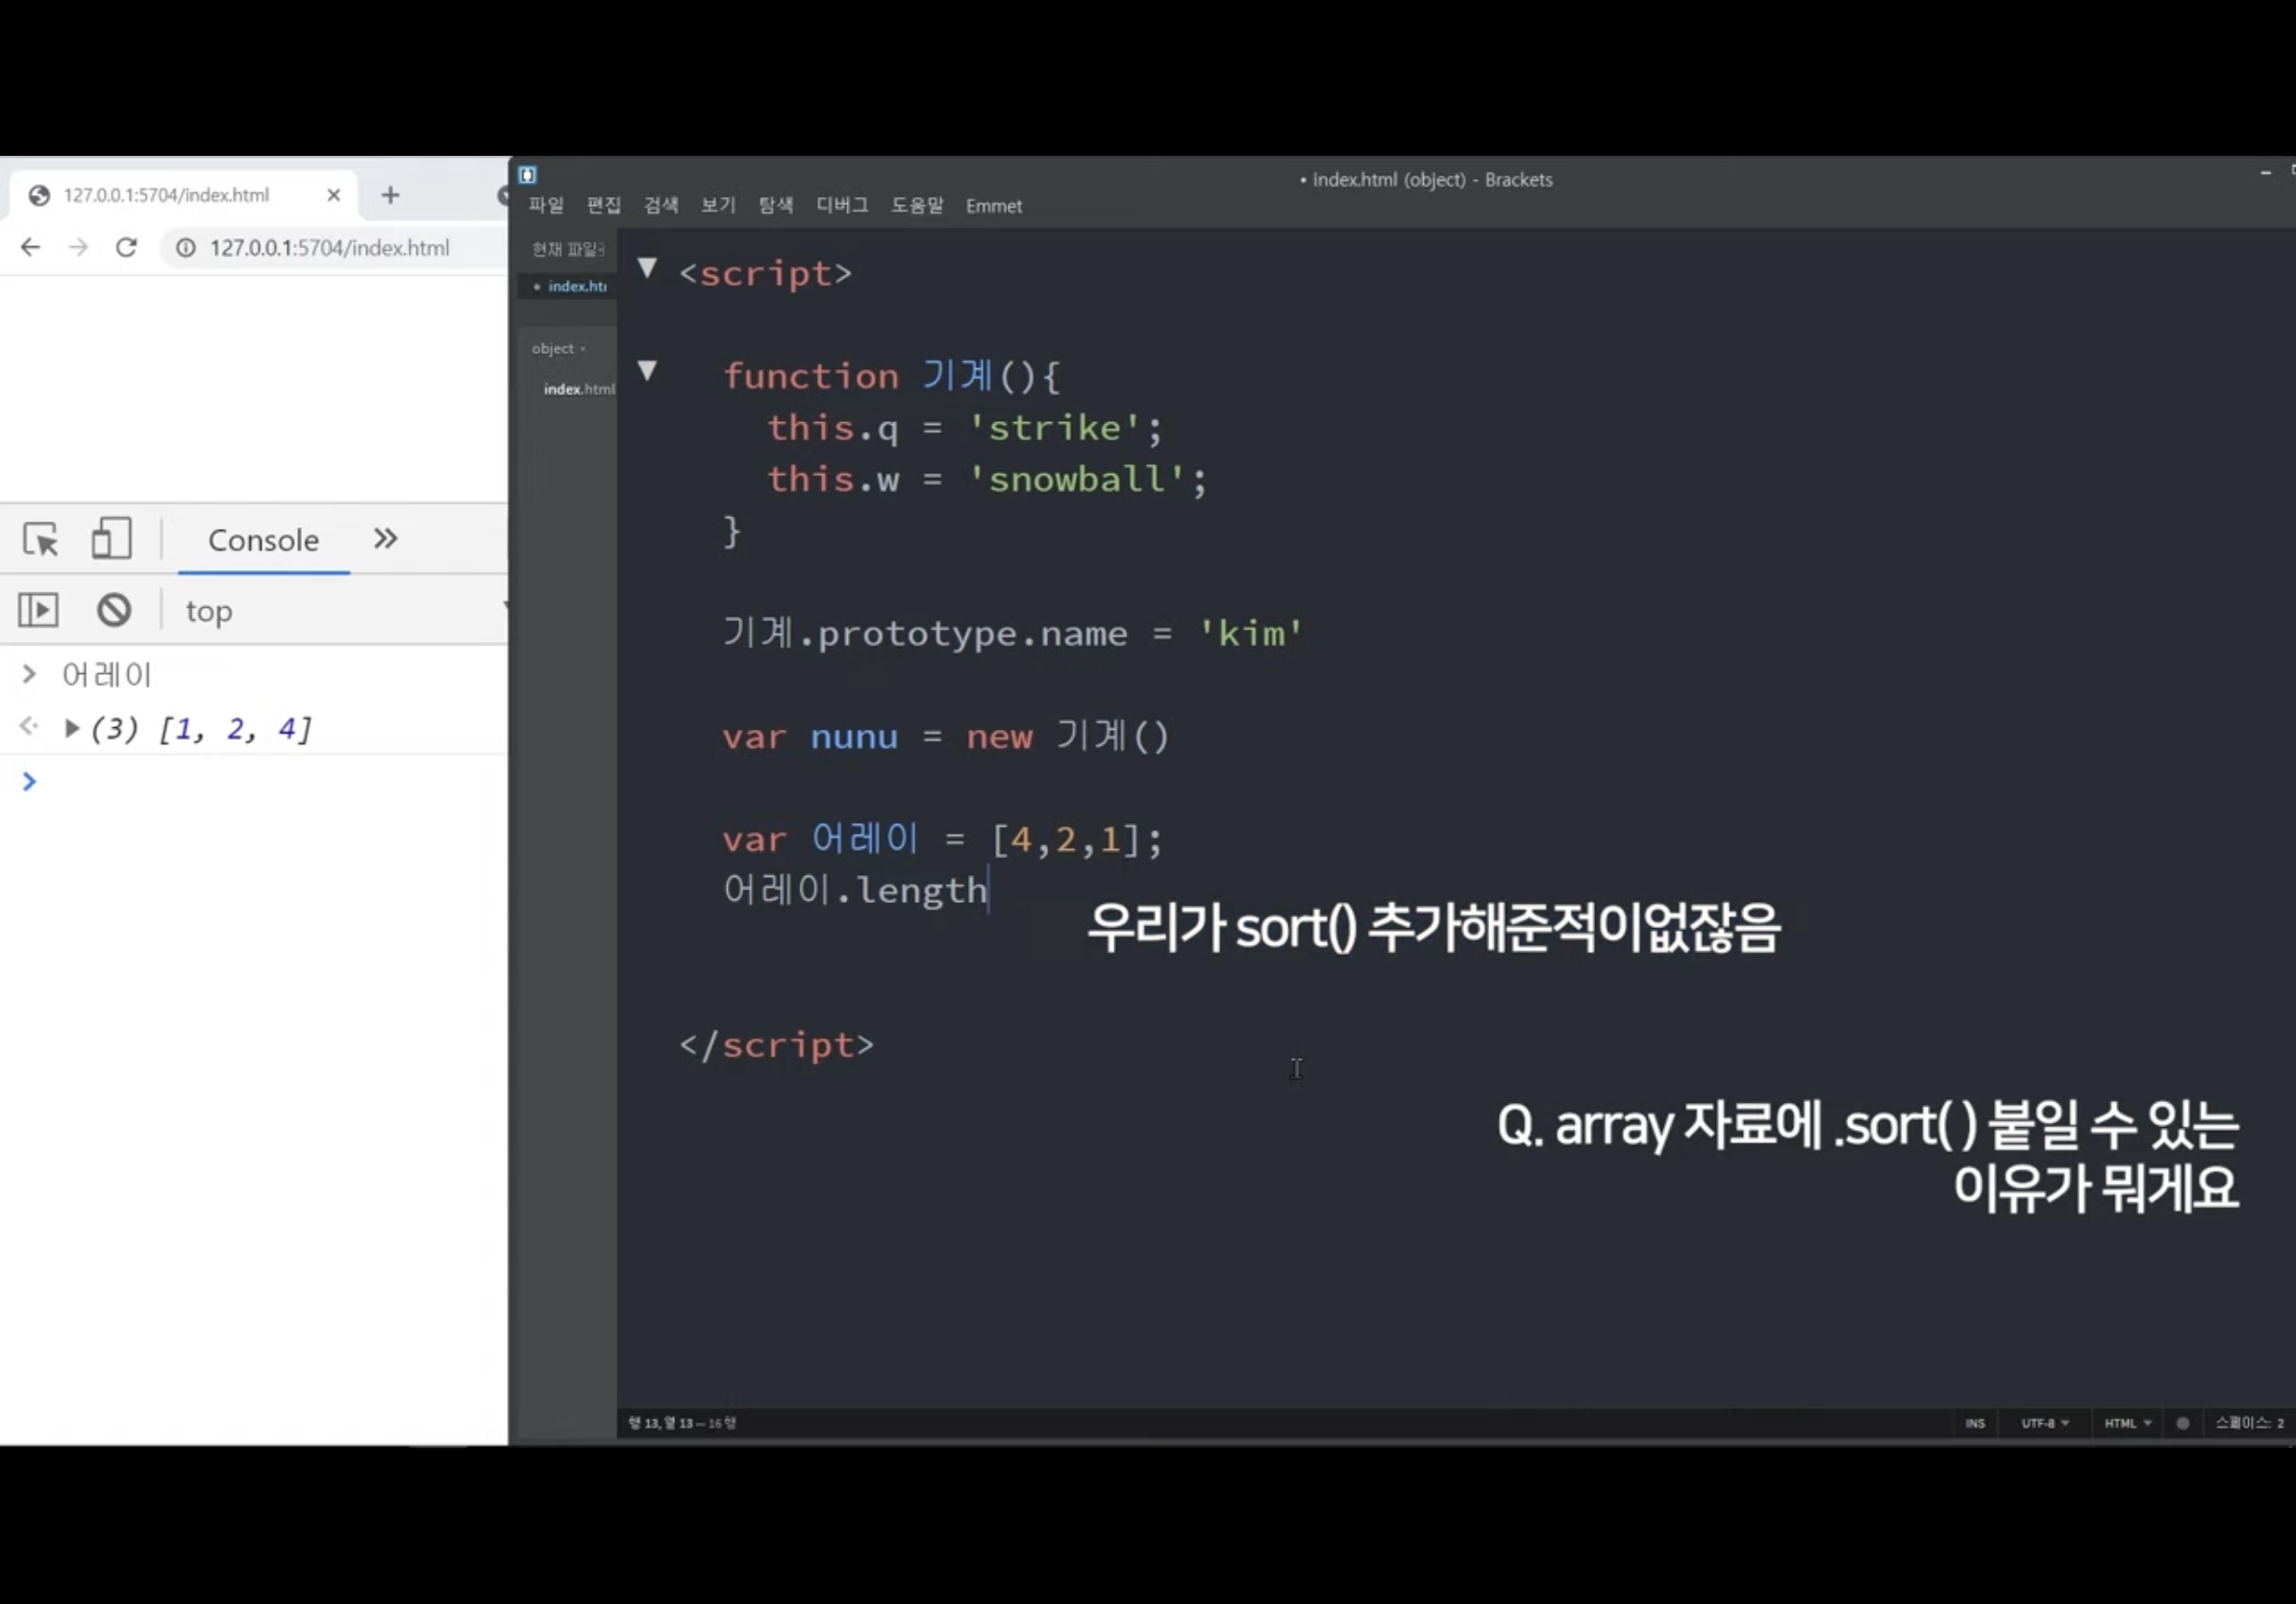2296x1604 pixels.
Task: Go back using the browser arrow
Action: (30, 248)
